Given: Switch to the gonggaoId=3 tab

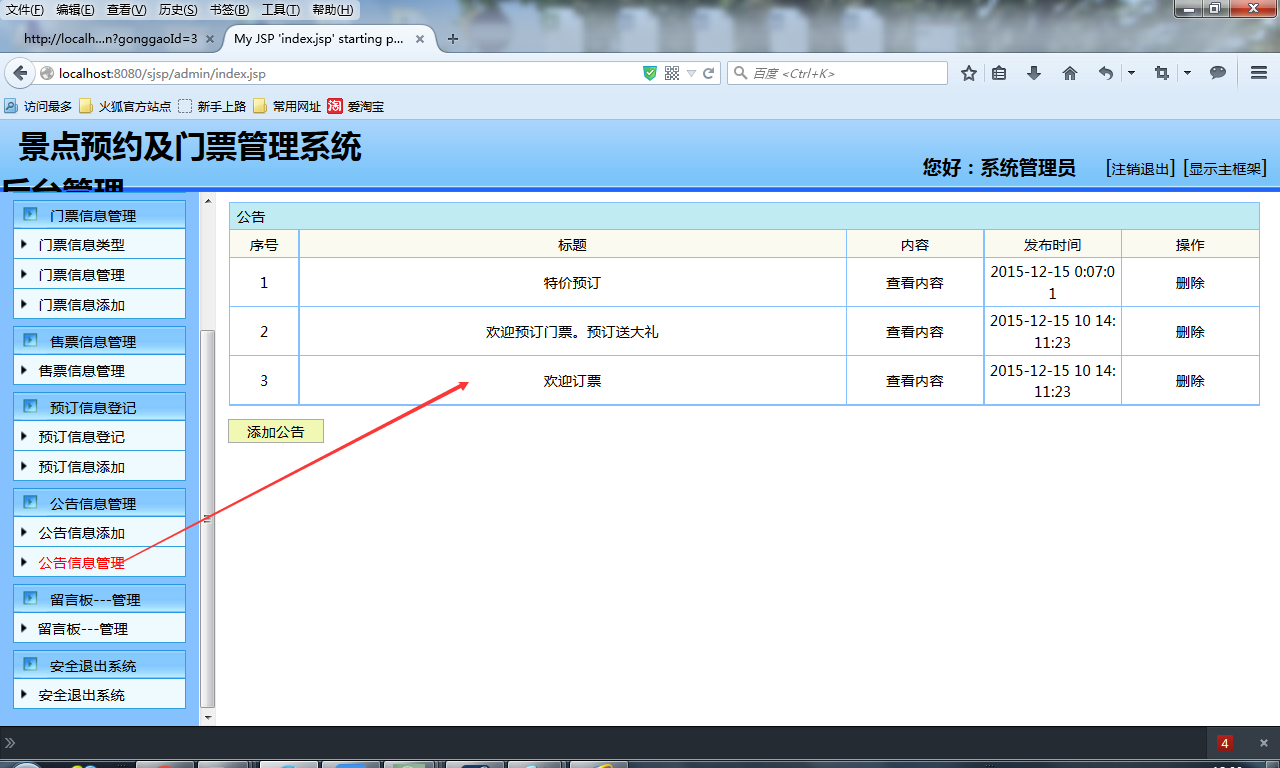Looking at the screenshot, I should pos(111,40).
